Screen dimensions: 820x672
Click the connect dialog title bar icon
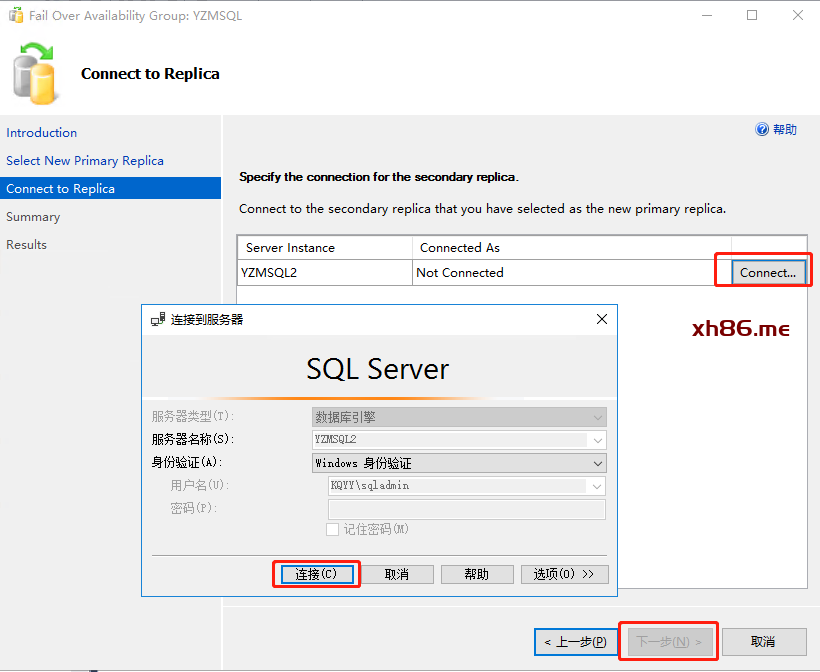click(158, 320)
